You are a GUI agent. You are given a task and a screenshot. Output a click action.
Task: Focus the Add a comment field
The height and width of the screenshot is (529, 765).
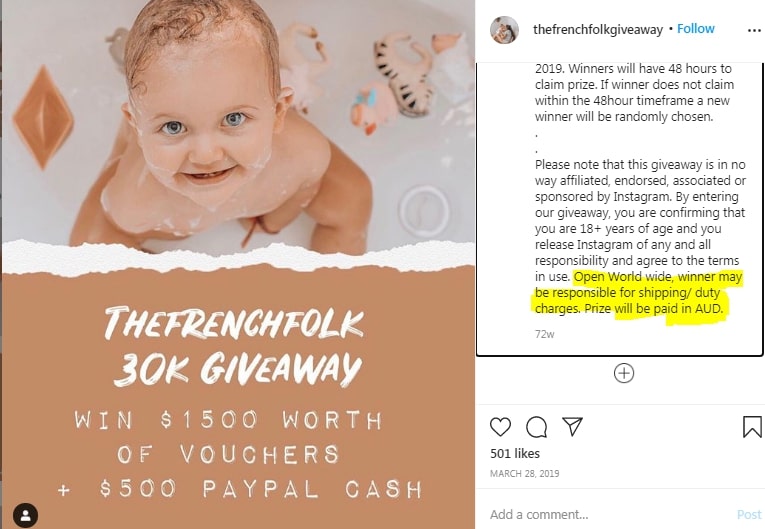pyautogui.click(x=610, y=514)
